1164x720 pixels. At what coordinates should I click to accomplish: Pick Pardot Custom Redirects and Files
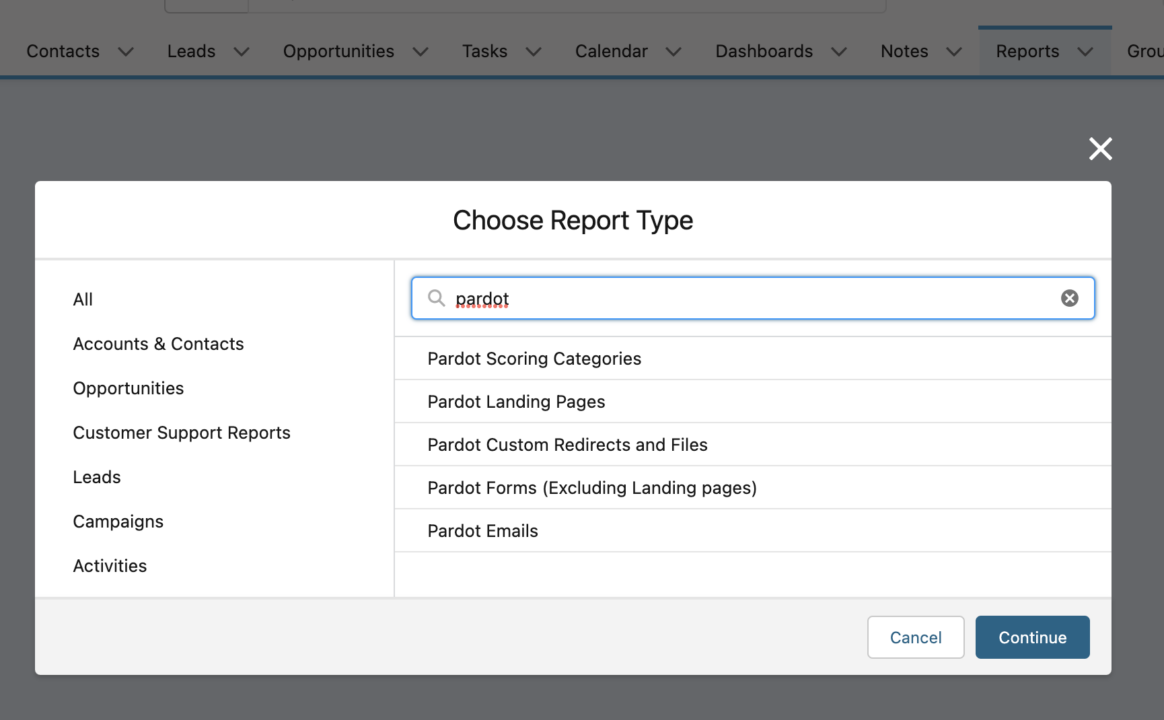[567, 444]
